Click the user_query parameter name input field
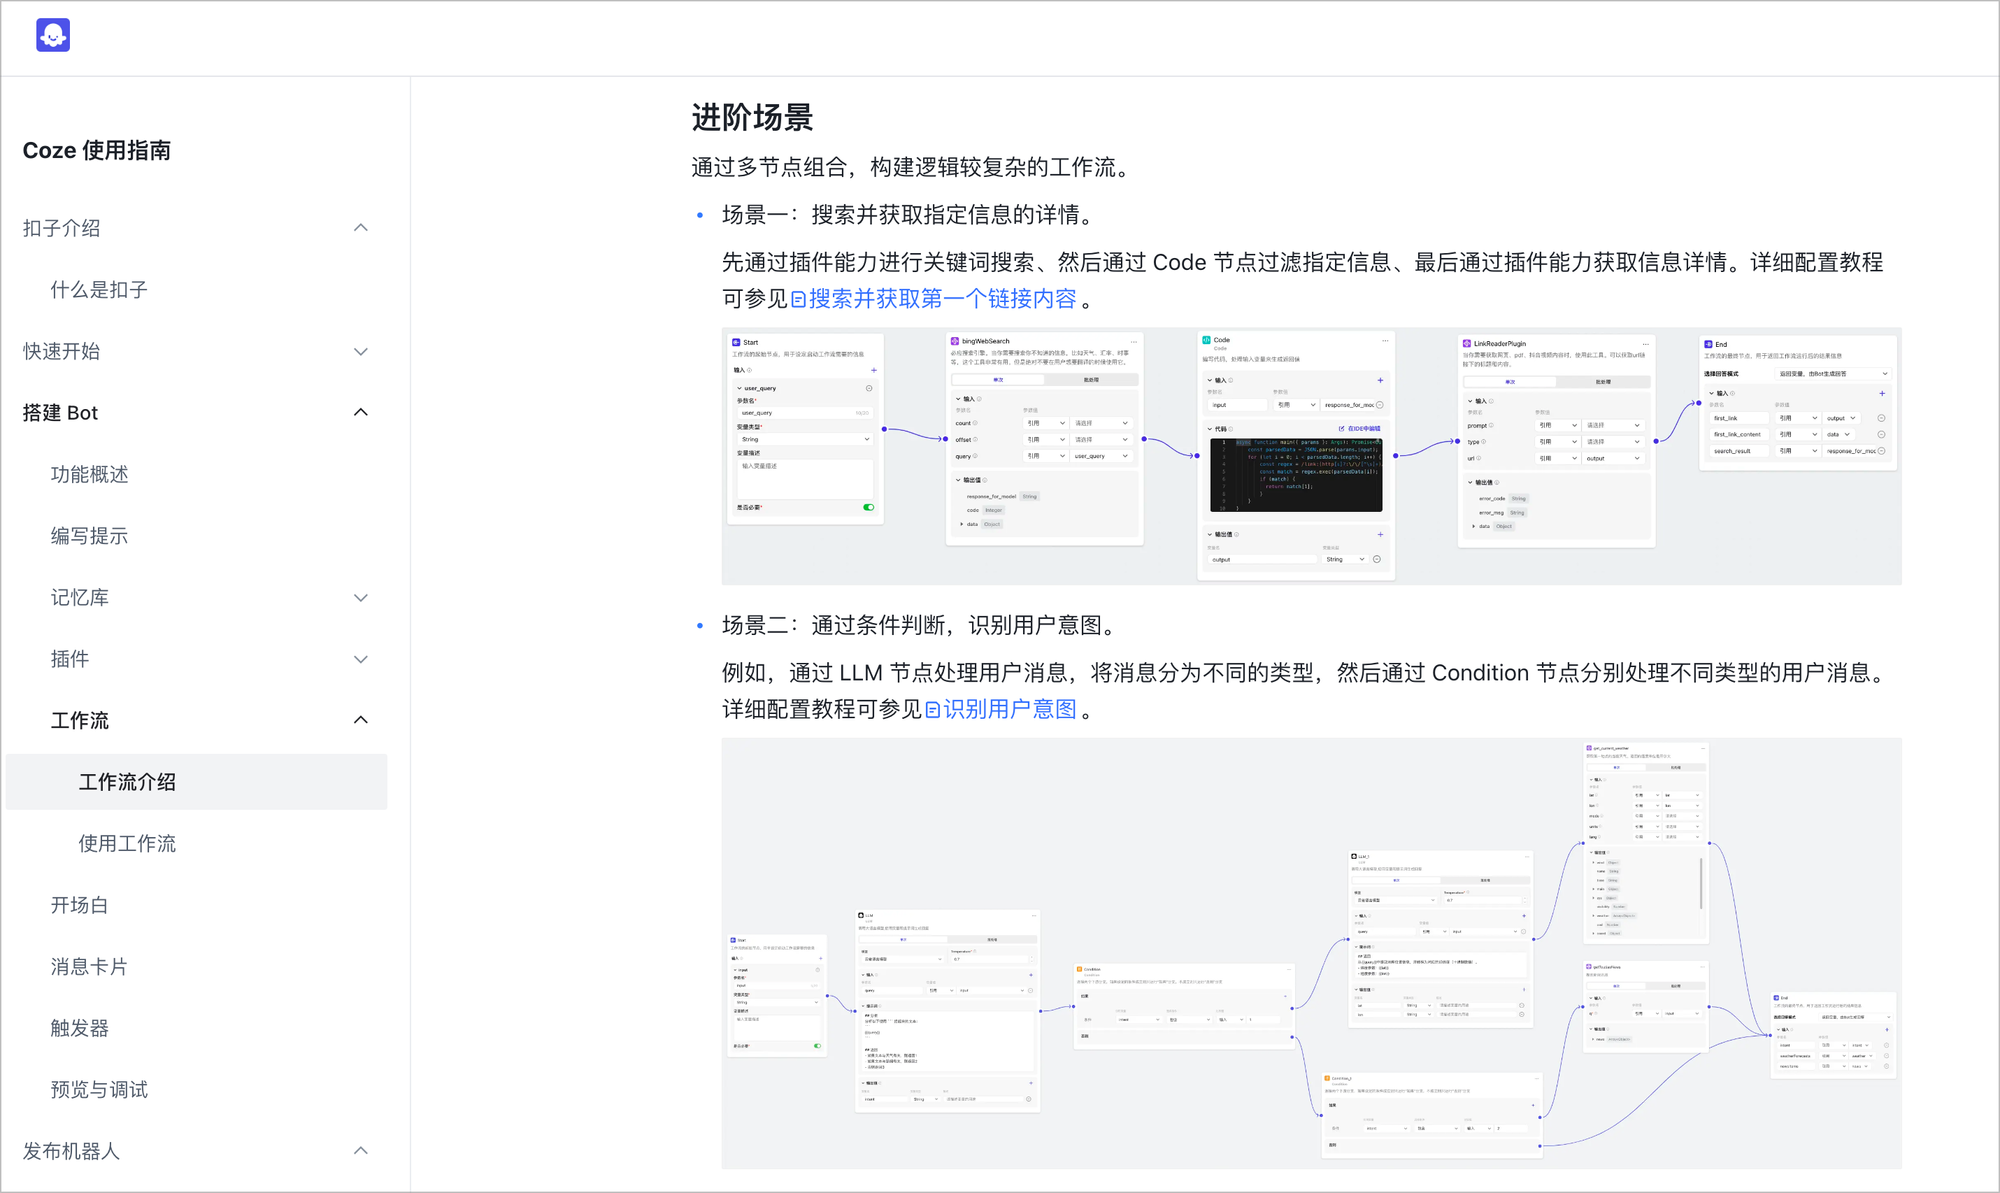 pyautogui.click(x=805, y=413)
